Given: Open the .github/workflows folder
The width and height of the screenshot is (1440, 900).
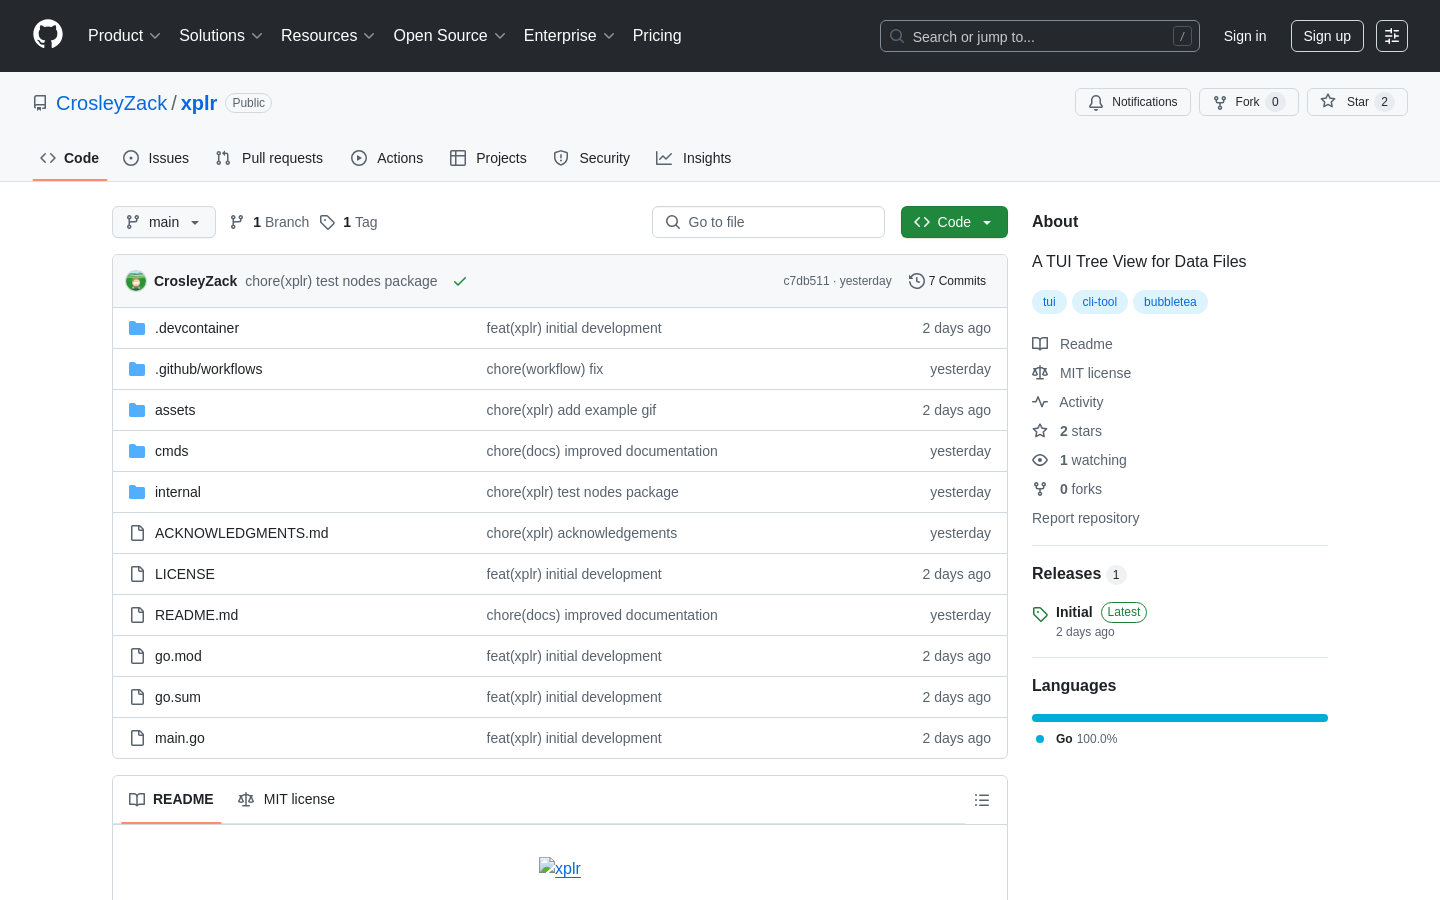Looking at the screenshot, I should [209, 369].
